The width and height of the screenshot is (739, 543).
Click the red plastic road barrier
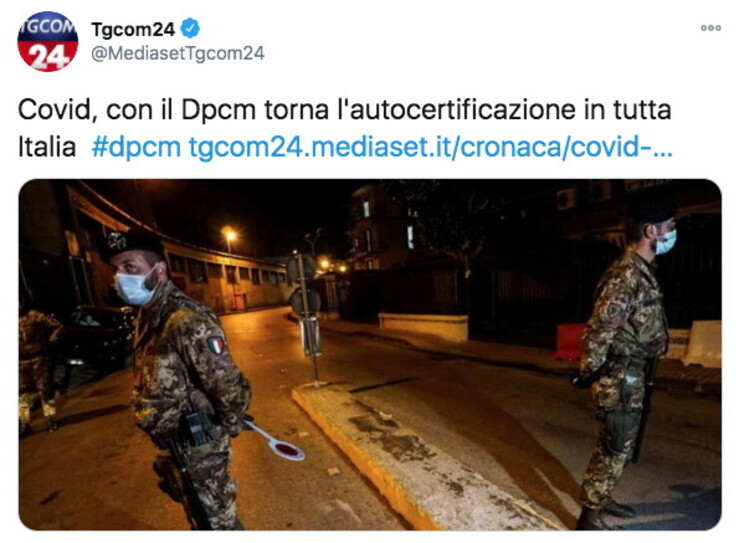coord(570,342)
